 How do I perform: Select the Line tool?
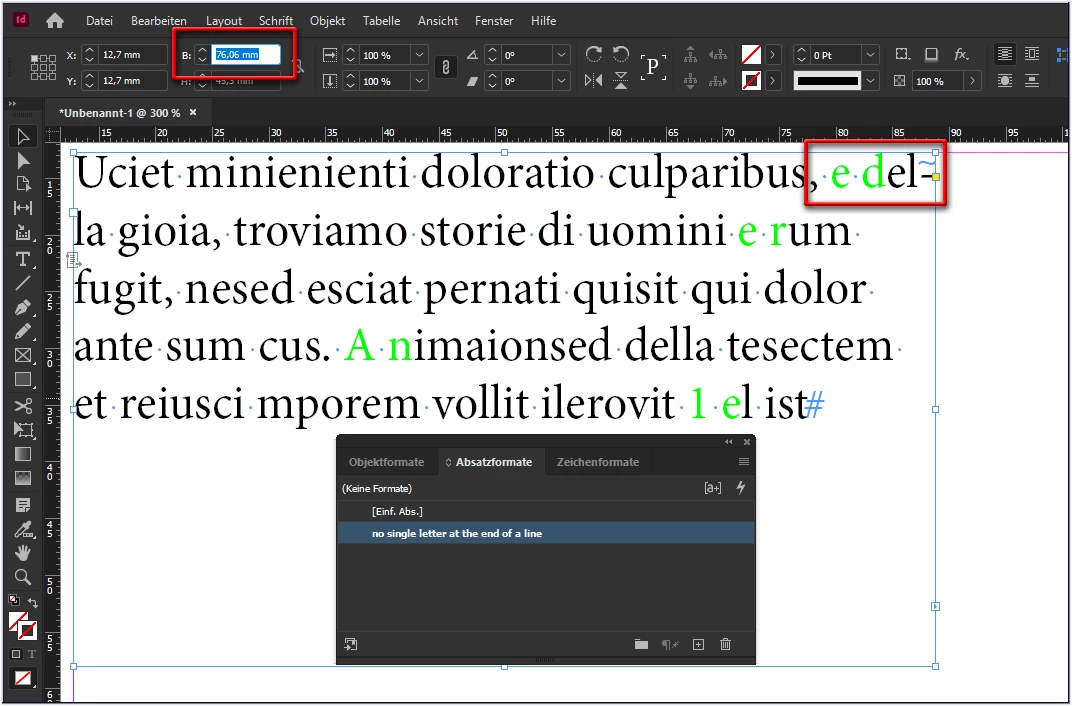[x=23, y=283]
